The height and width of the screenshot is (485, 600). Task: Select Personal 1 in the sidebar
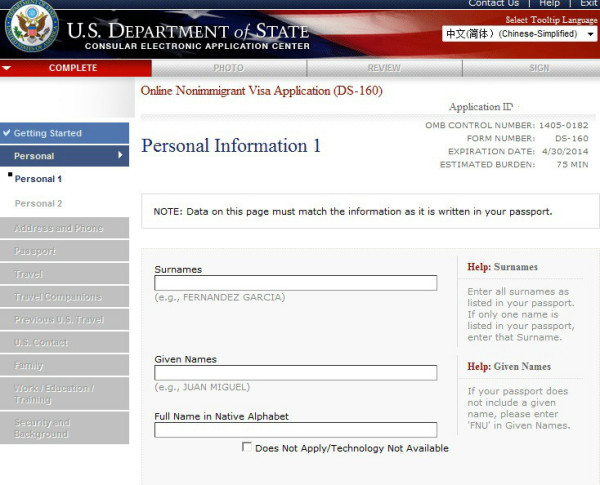38,179
